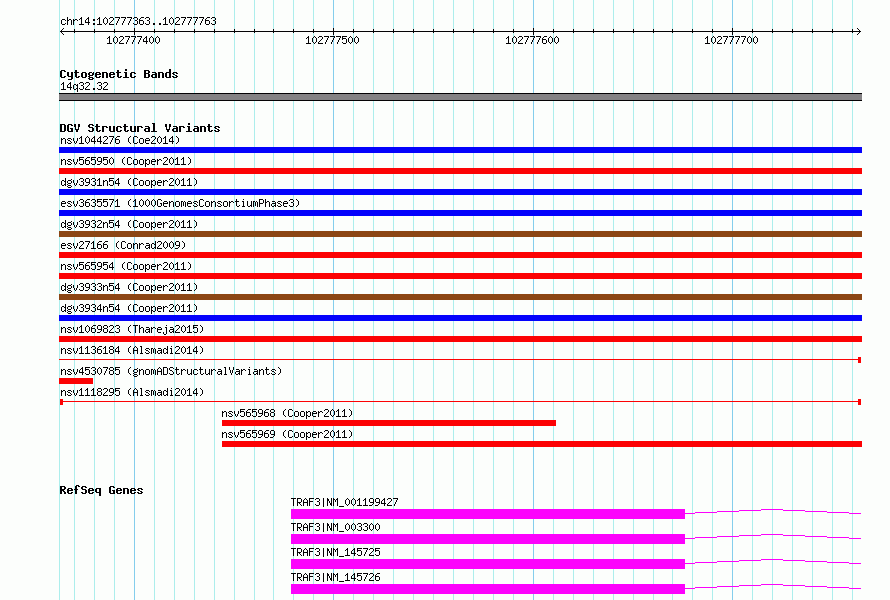
Task: Select the brown bar for dgv3932n54
Action: [x=460, y=234]
